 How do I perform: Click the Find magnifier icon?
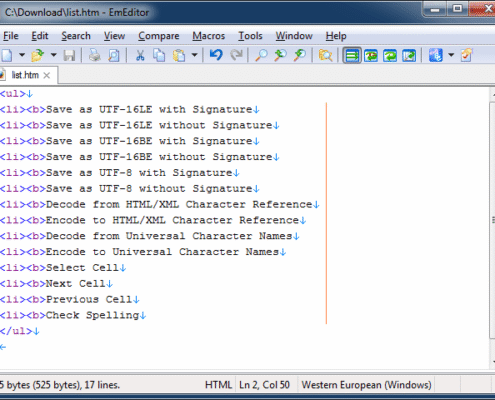(x=261, y=55)
